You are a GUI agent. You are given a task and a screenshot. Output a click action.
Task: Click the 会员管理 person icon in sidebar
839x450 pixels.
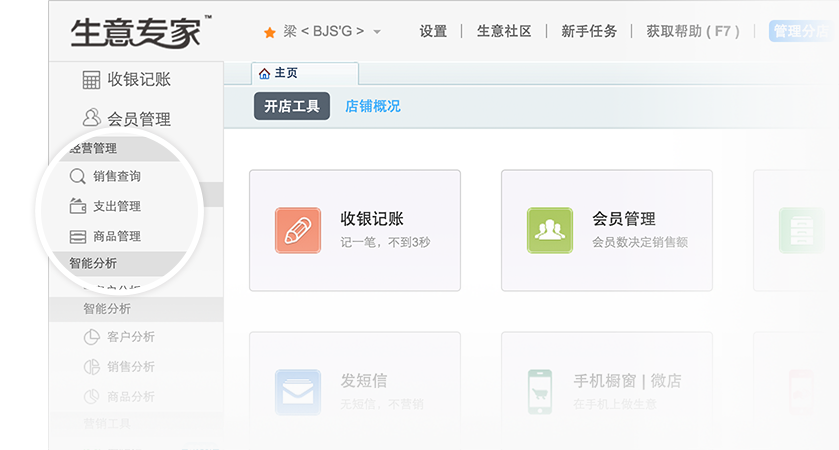click(x=91, y=118)
